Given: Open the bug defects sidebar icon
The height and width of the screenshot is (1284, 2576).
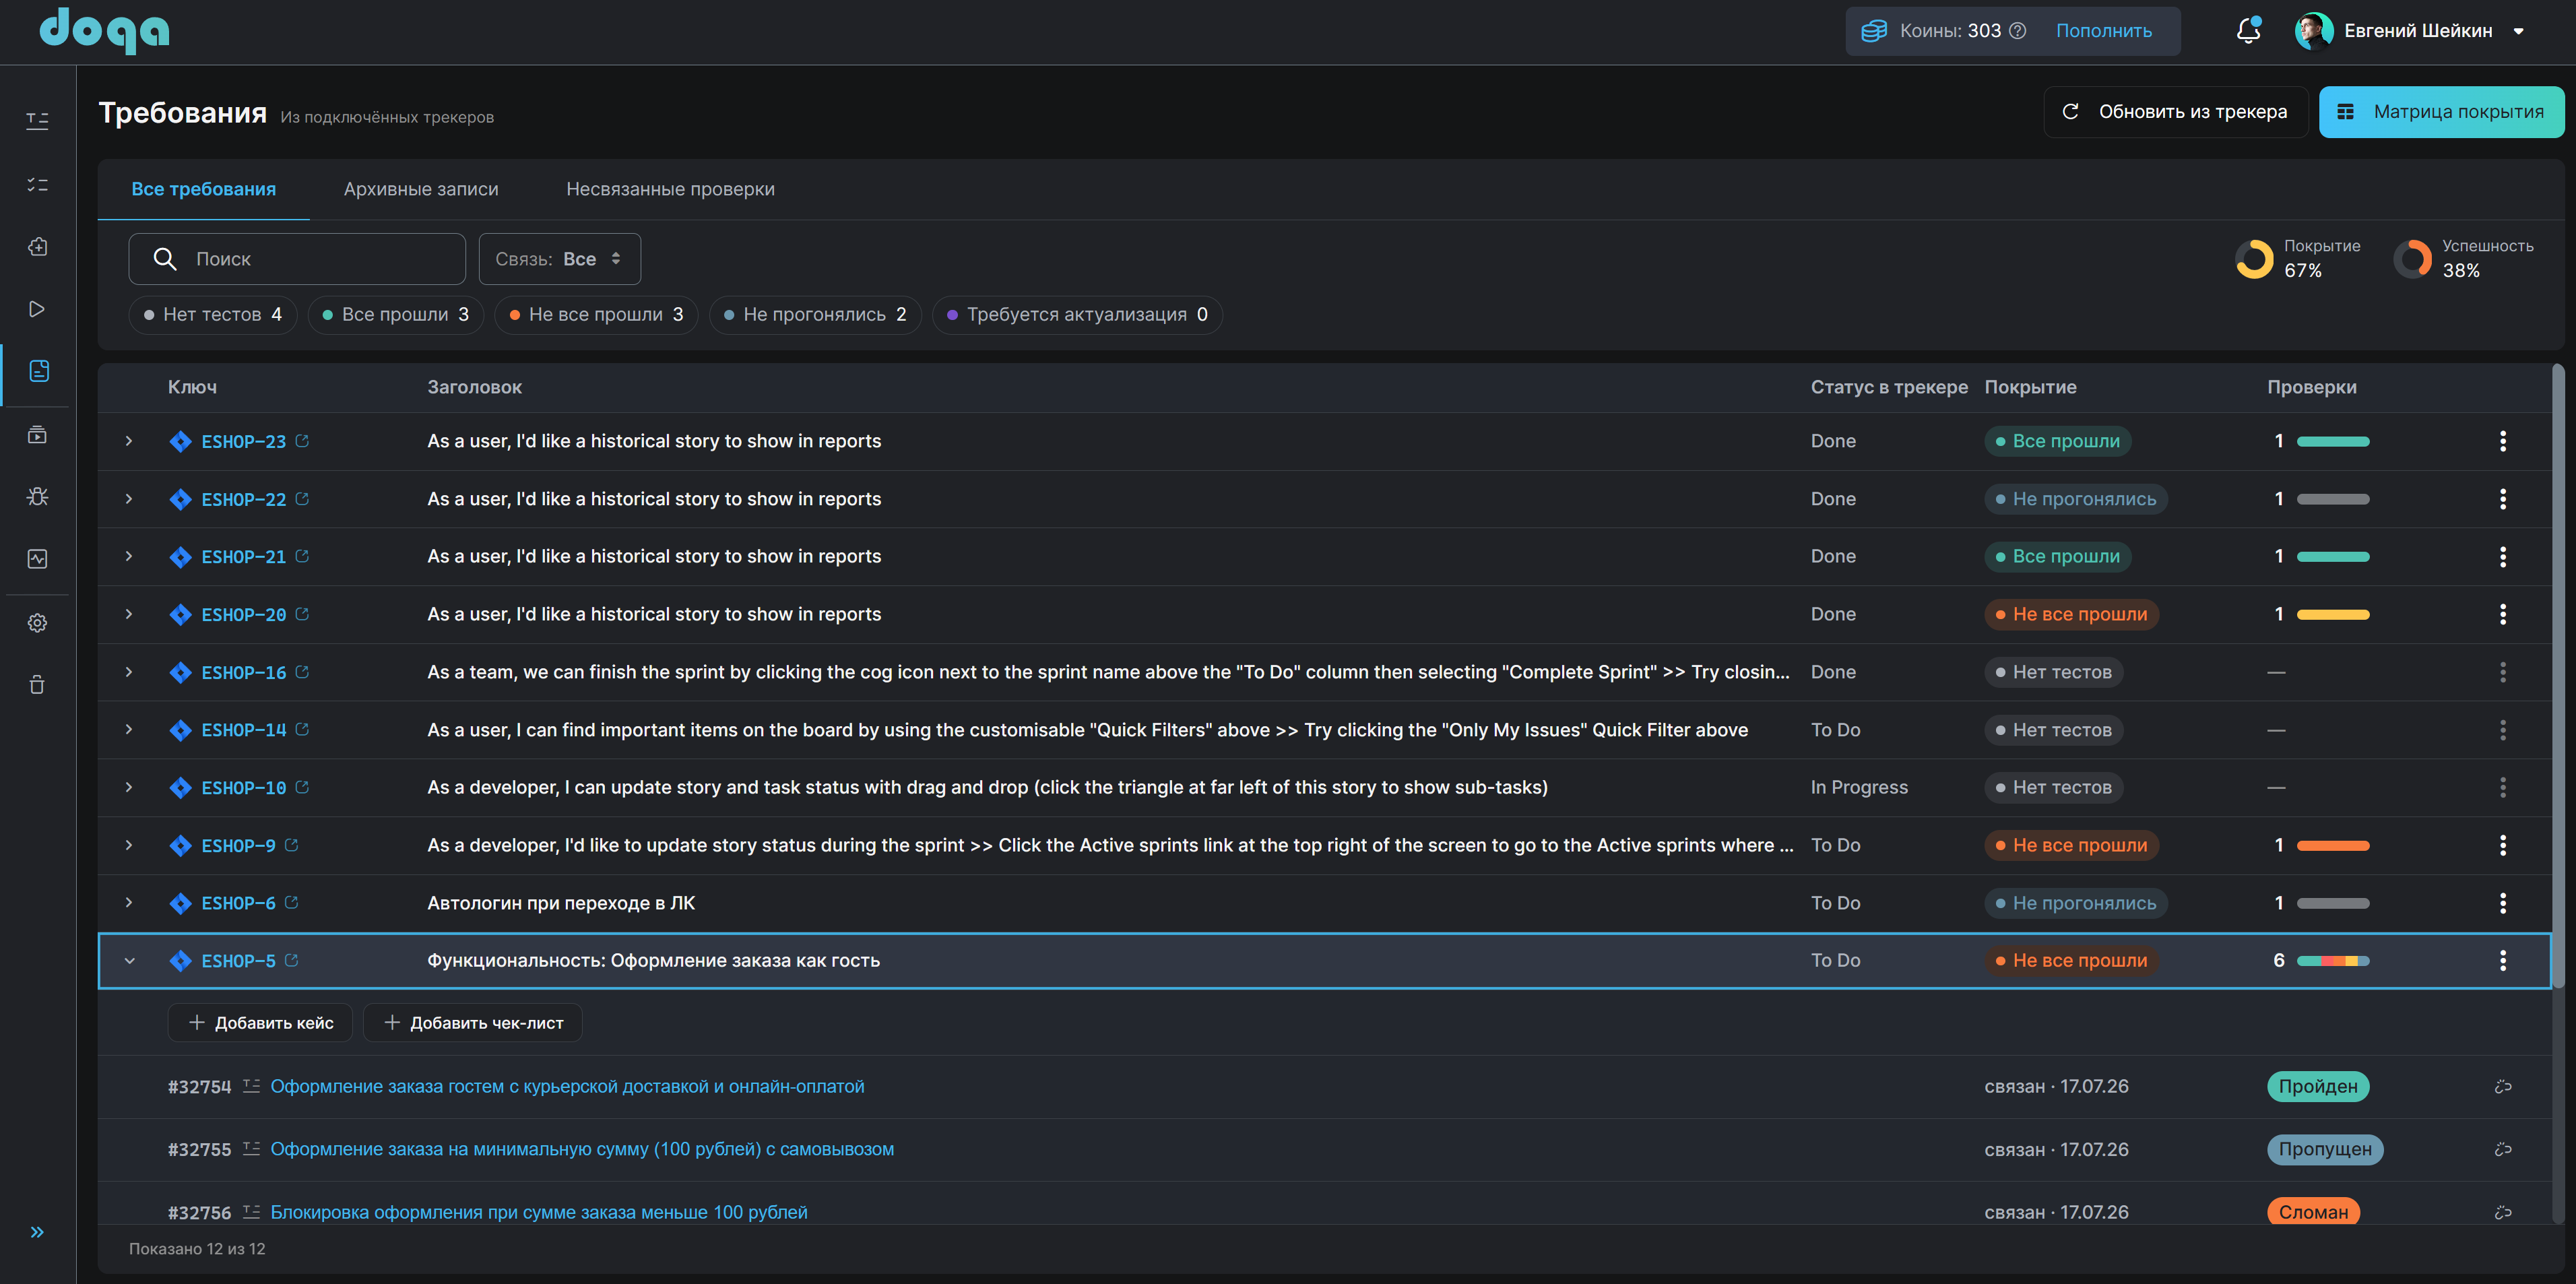Looking at the screenshot, I should 37,496.
